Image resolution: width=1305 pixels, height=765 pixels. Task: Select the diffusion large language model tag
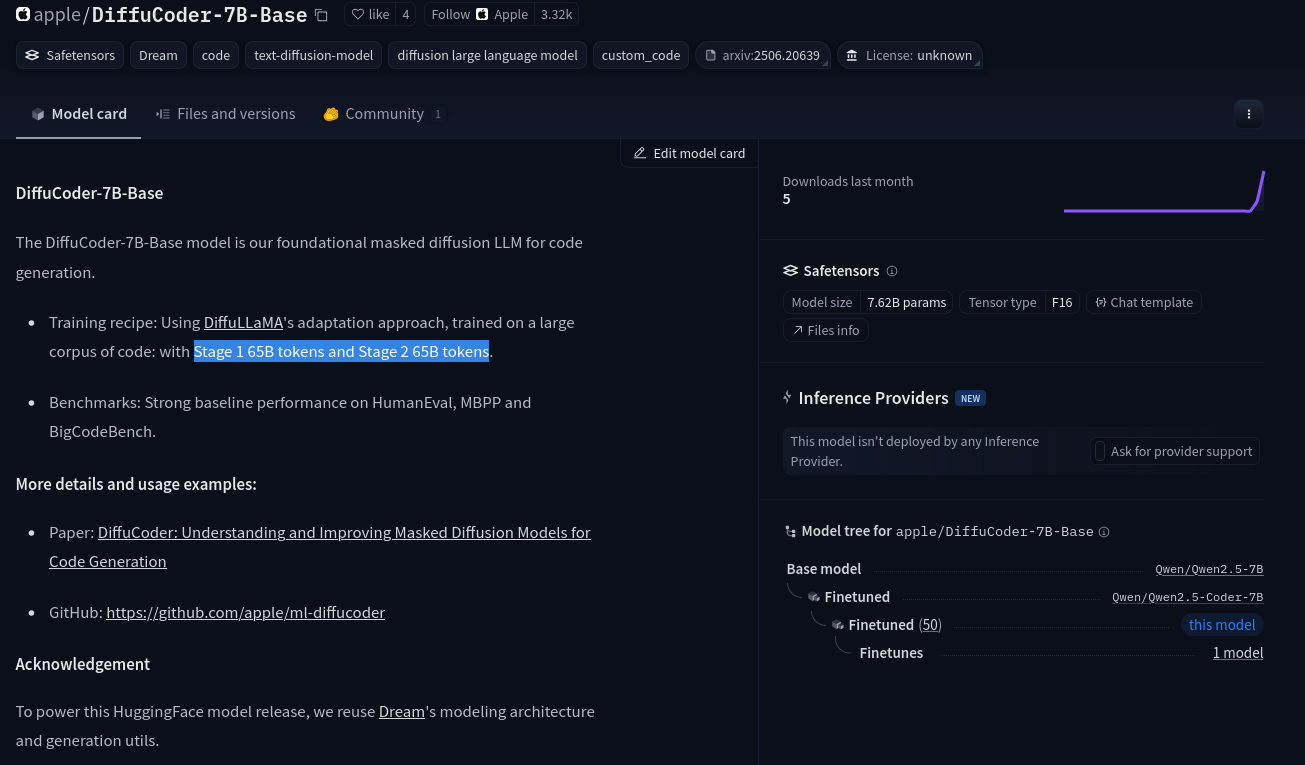click(487, 56)
